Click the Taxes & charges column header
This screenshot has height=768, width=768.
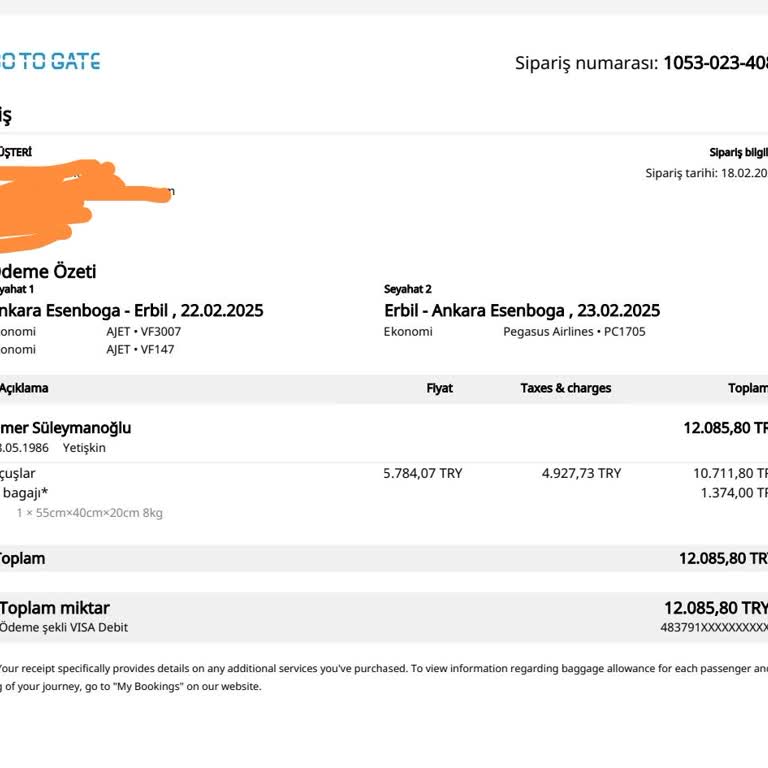point(565,388)
